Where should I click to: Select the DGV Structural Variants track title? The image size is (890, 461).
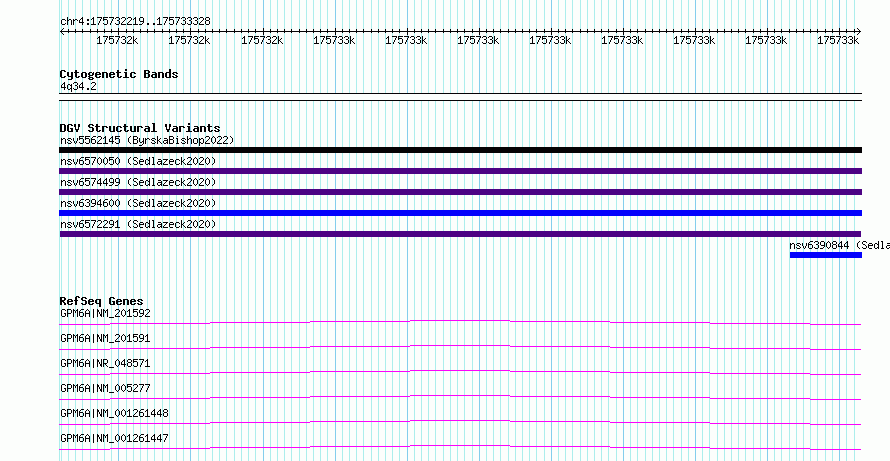[140, 128]
